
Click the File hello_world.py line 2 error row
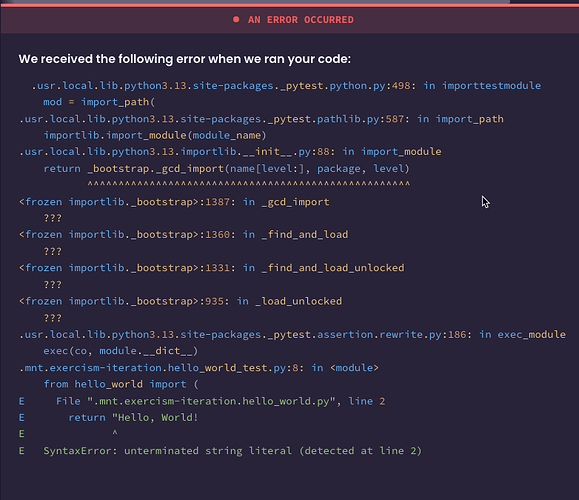202,401
